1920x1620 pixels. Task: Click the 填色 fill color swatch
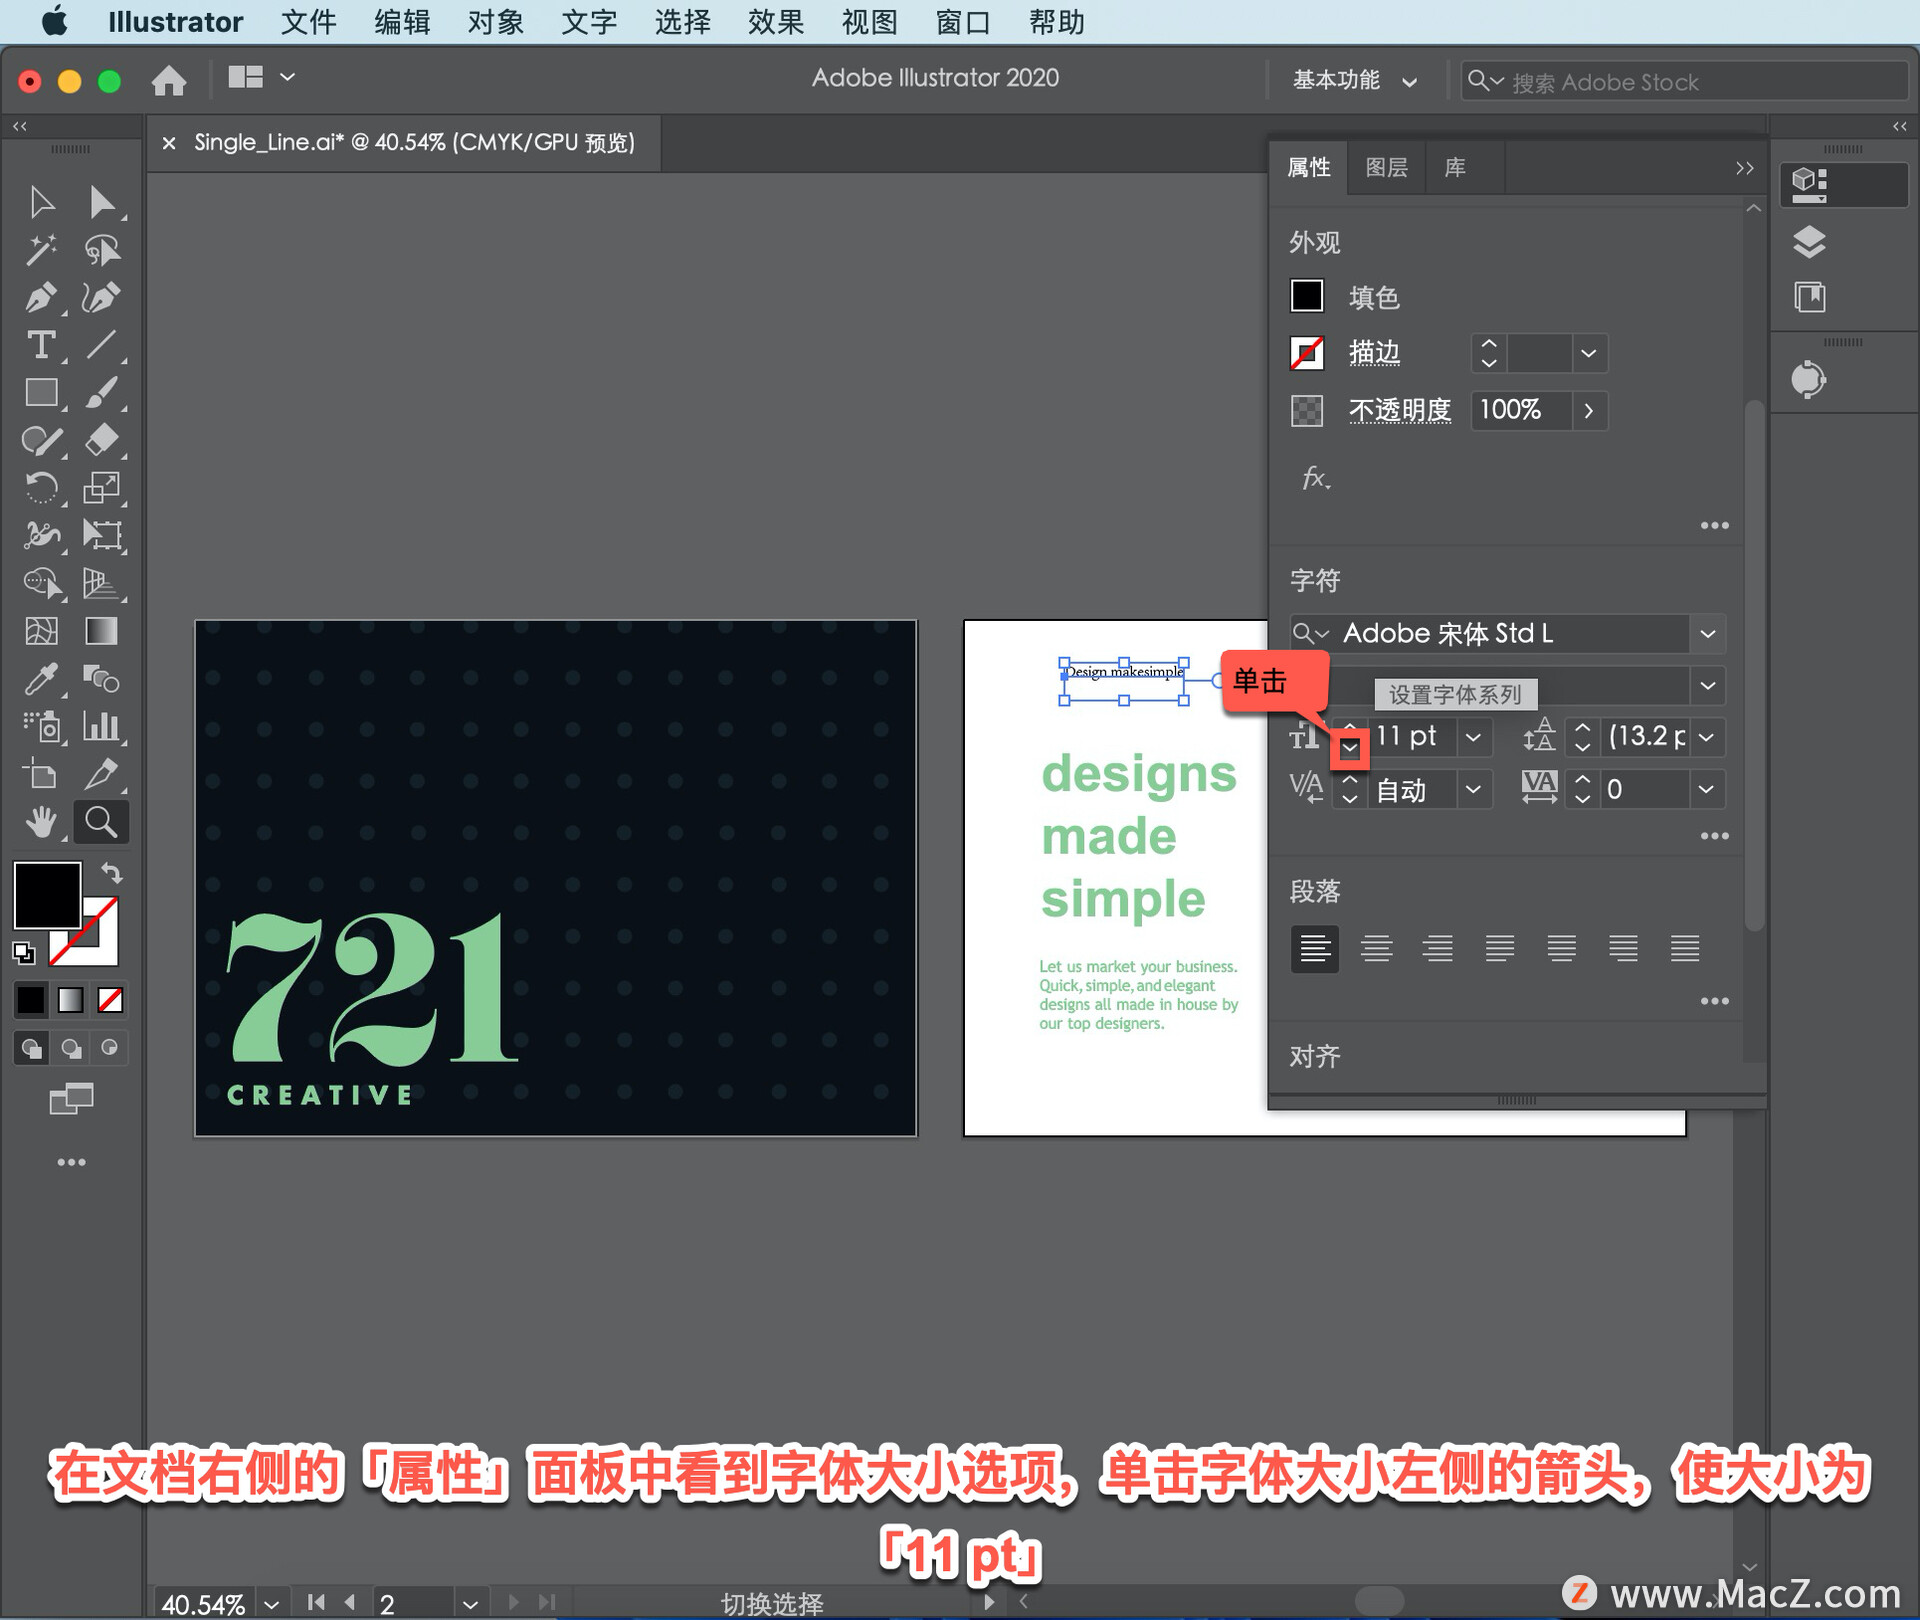pos(1306,296)
